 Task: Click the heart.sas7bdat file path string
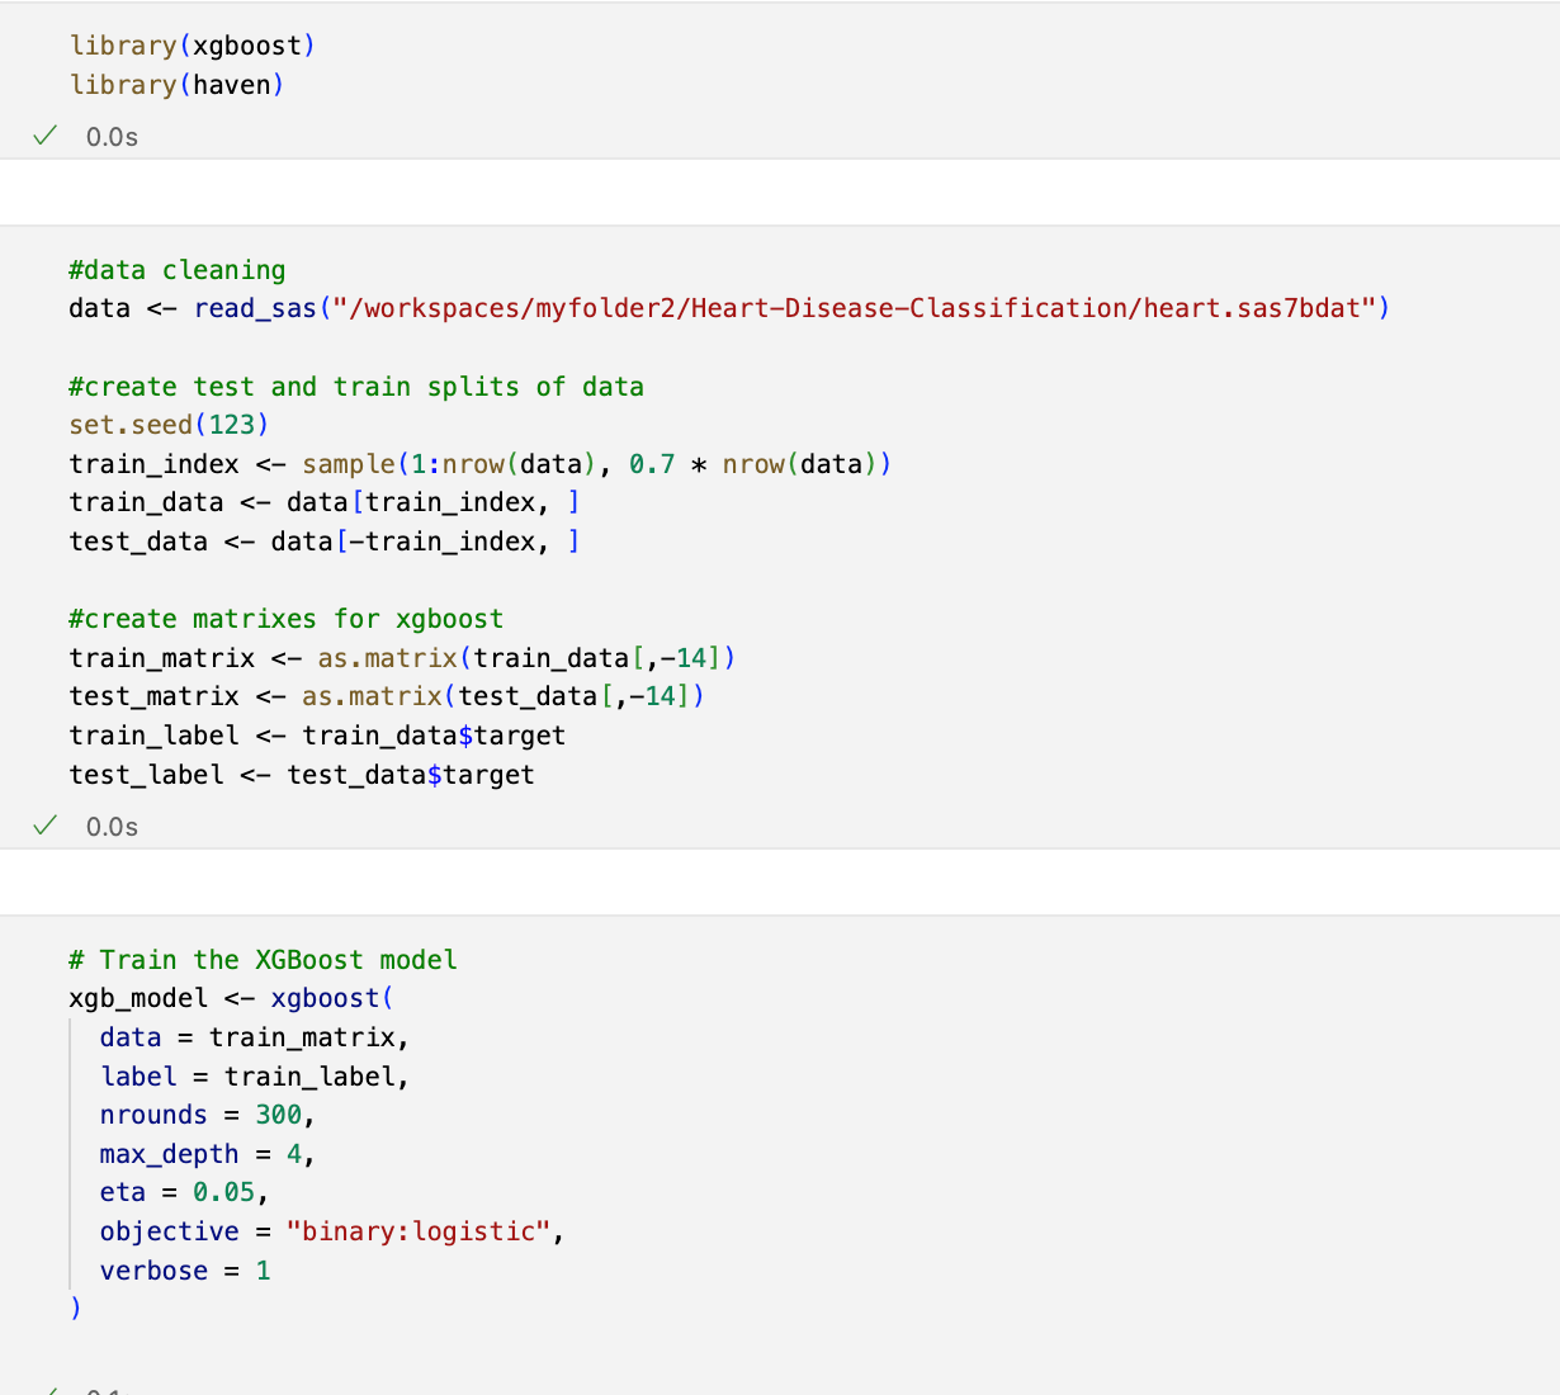pos(860,308)
